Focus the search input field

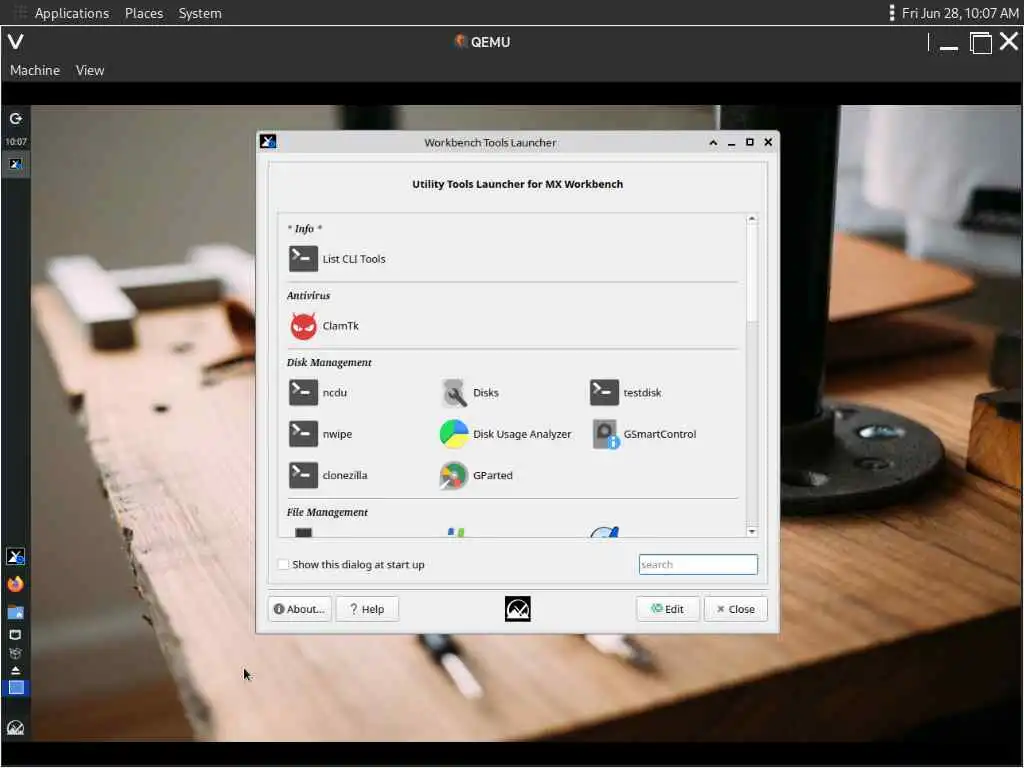click(698, 564)
